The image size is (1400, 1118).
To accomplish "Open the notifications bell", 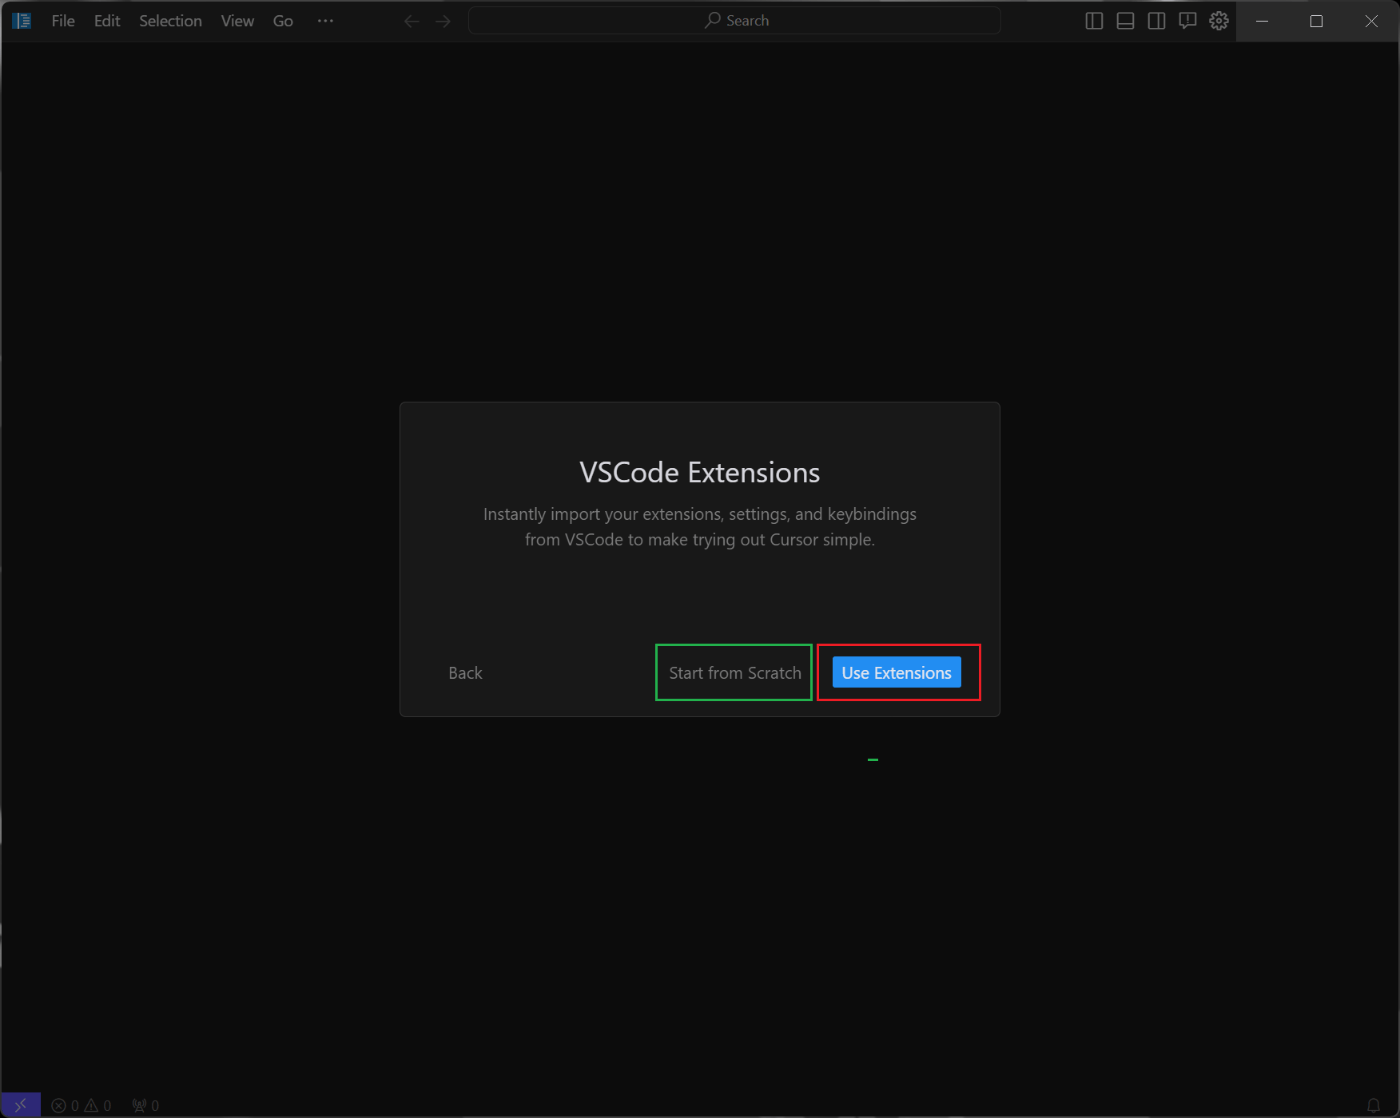I will (1374, 1105).
